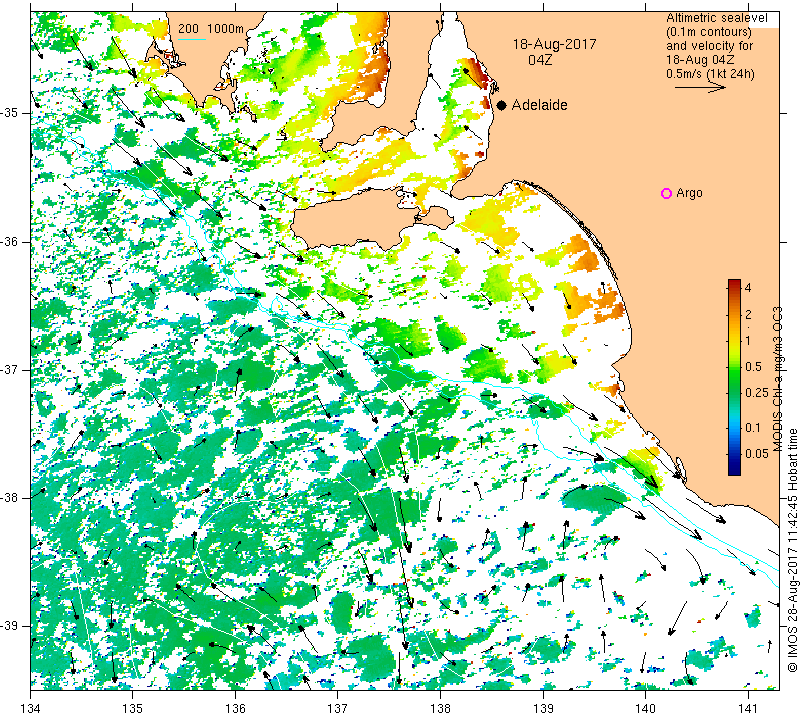Screen dimensions: 800x720
Task: Click the color bar label 0.05
Action: click(x=757, y=454)
